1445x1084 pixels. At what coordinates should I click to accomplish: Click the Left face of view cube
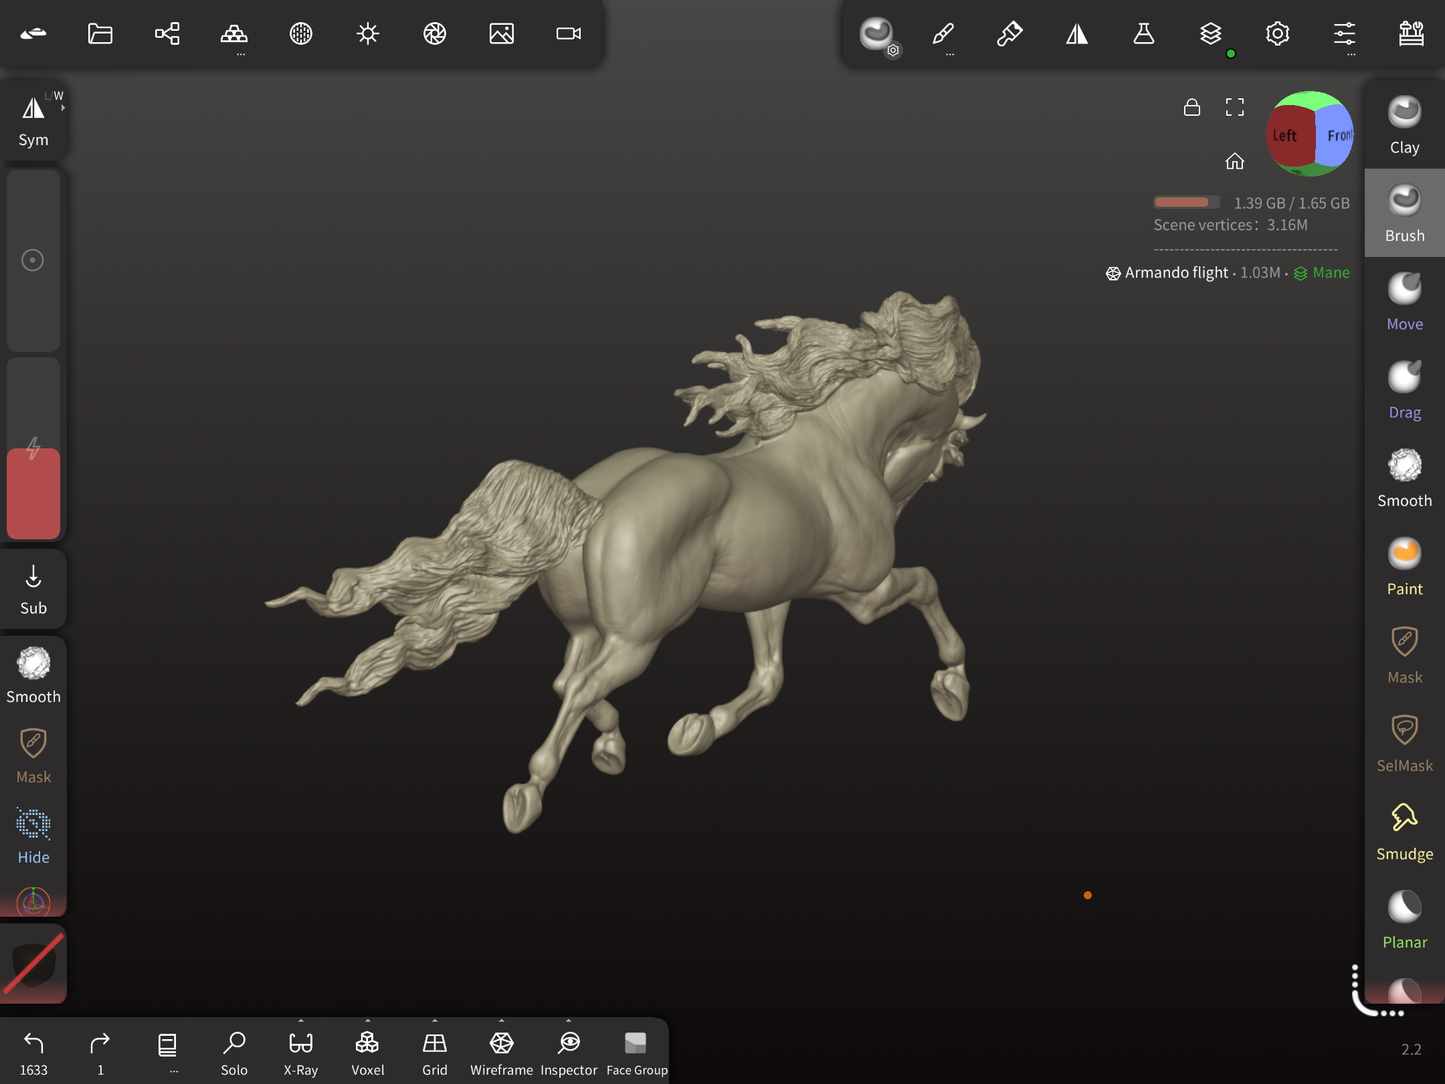pos(1287,135)
